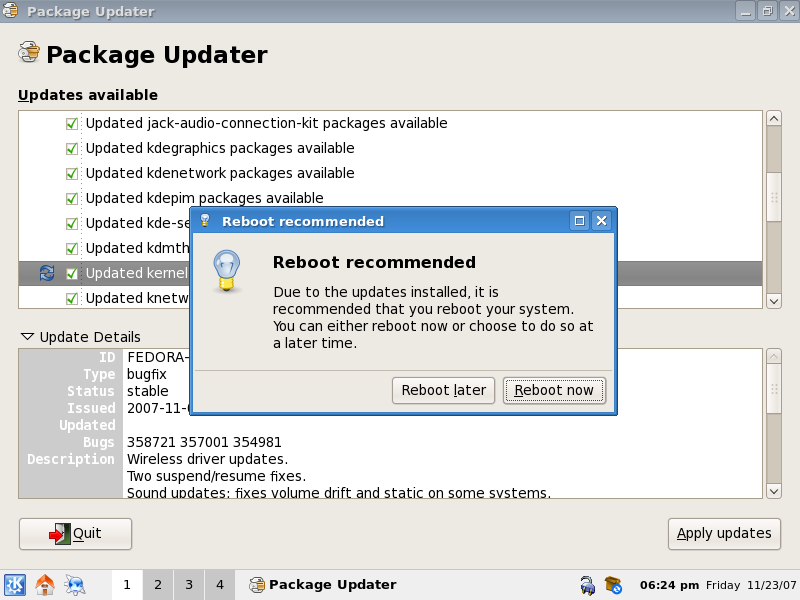The height and width of the screenshot is (600, 800).
Task: Minimize the Package Updater window
Action: (x=745, y=11)
